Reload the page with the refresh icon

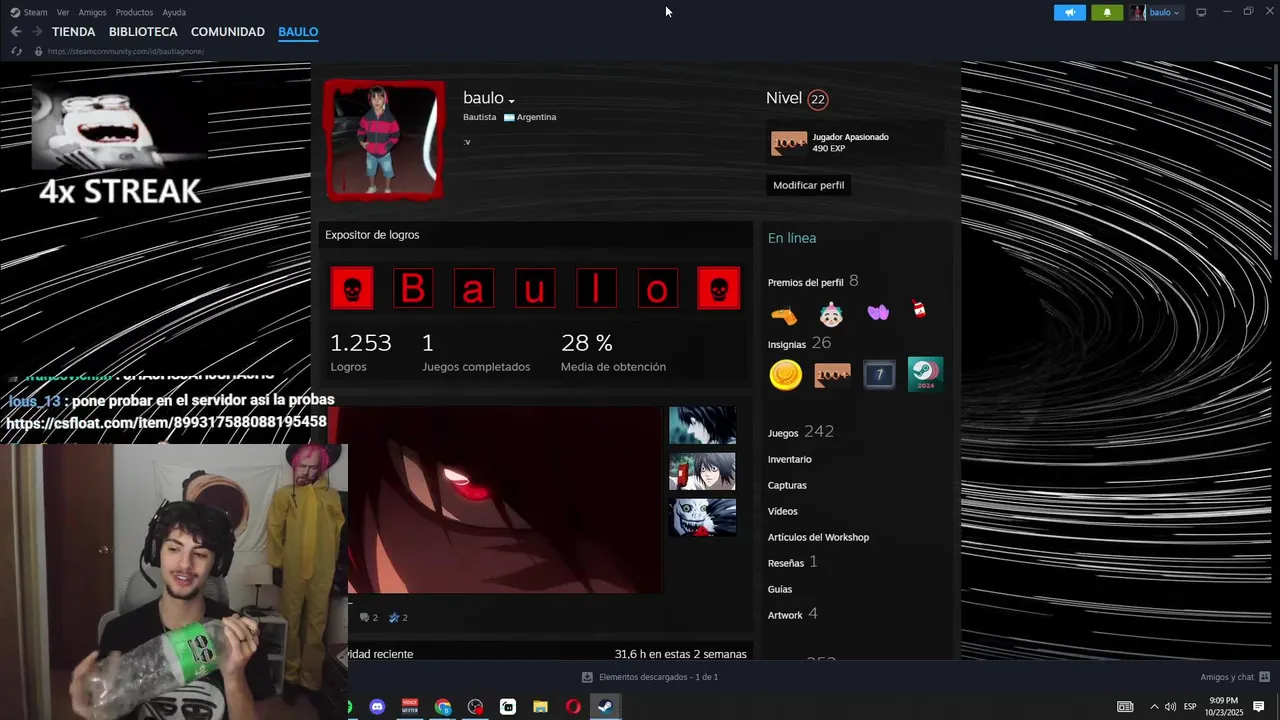click(x=17, y=51)
